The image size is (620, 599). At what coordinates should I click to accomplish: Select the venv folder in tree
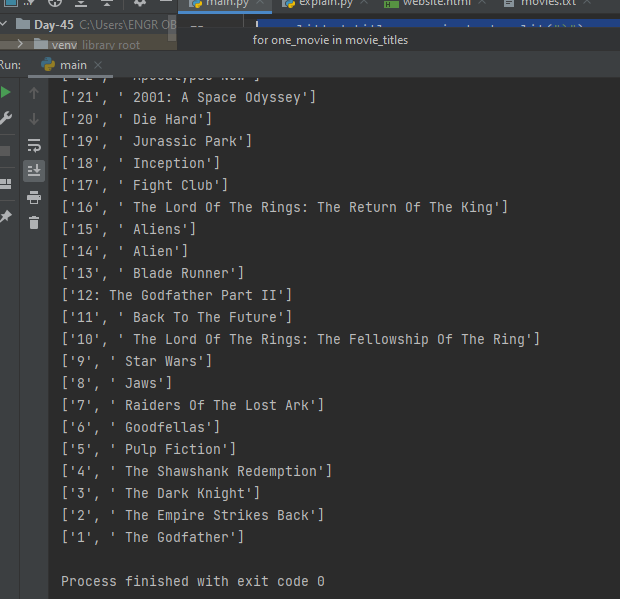[x=64, y=45]
